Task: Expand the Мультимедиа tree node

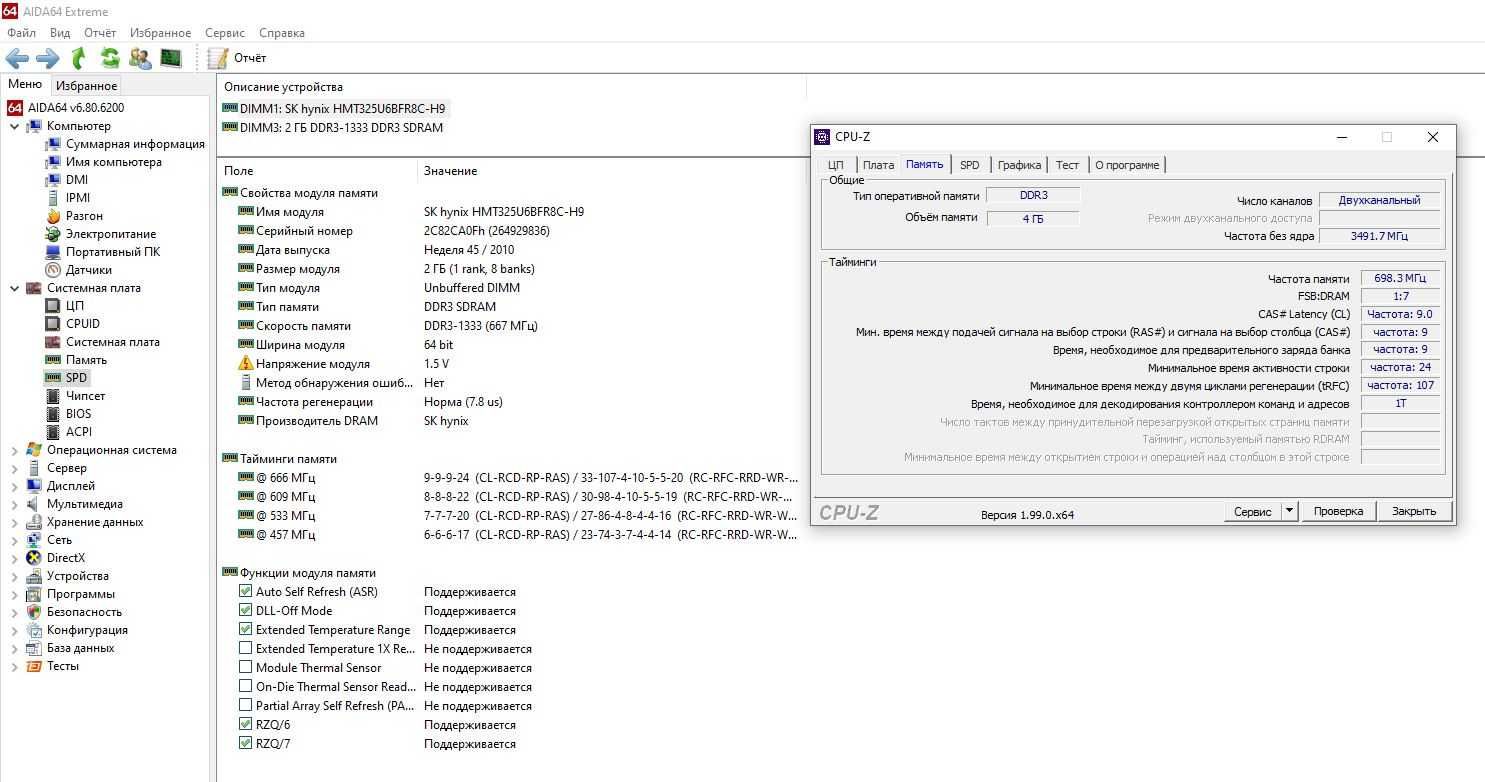Action: [x=14, y=504]
